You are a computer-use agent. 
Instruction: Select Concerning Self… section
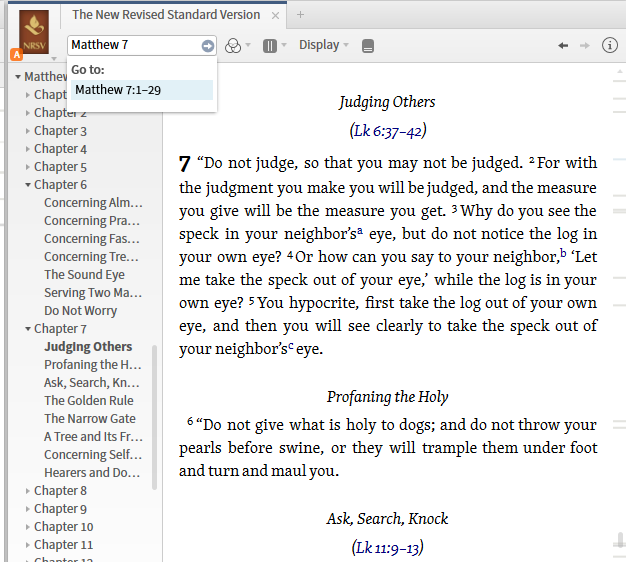[93, 454]
